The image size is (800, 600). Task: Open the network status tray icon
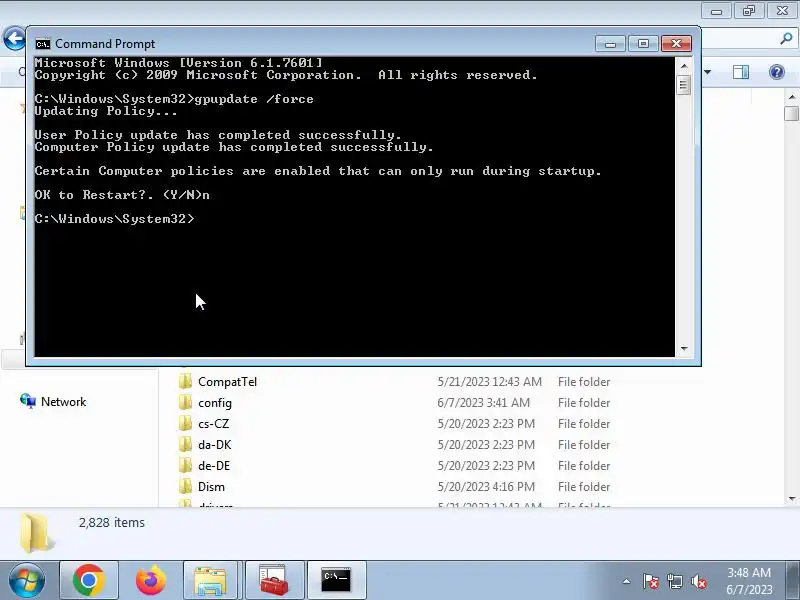pyautogui.click(x=674, y=581)
